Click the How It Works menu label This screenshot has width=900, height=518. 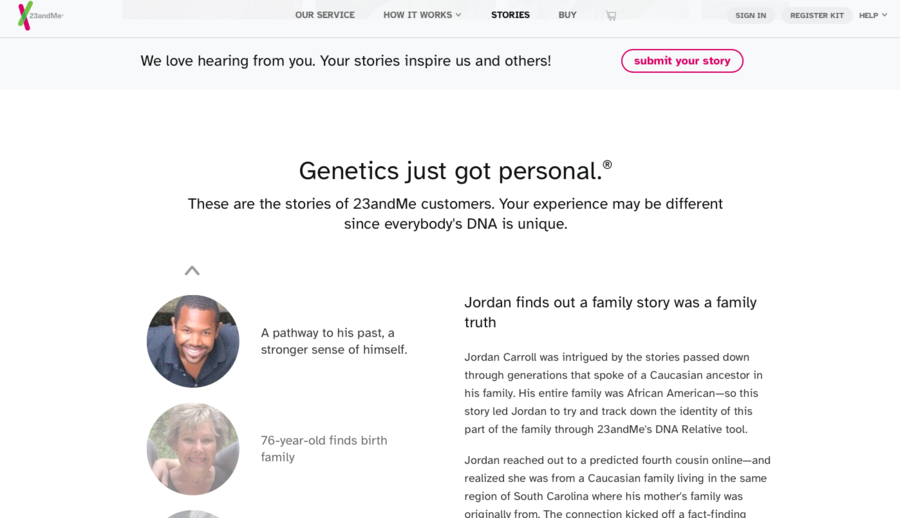point(418,15)
